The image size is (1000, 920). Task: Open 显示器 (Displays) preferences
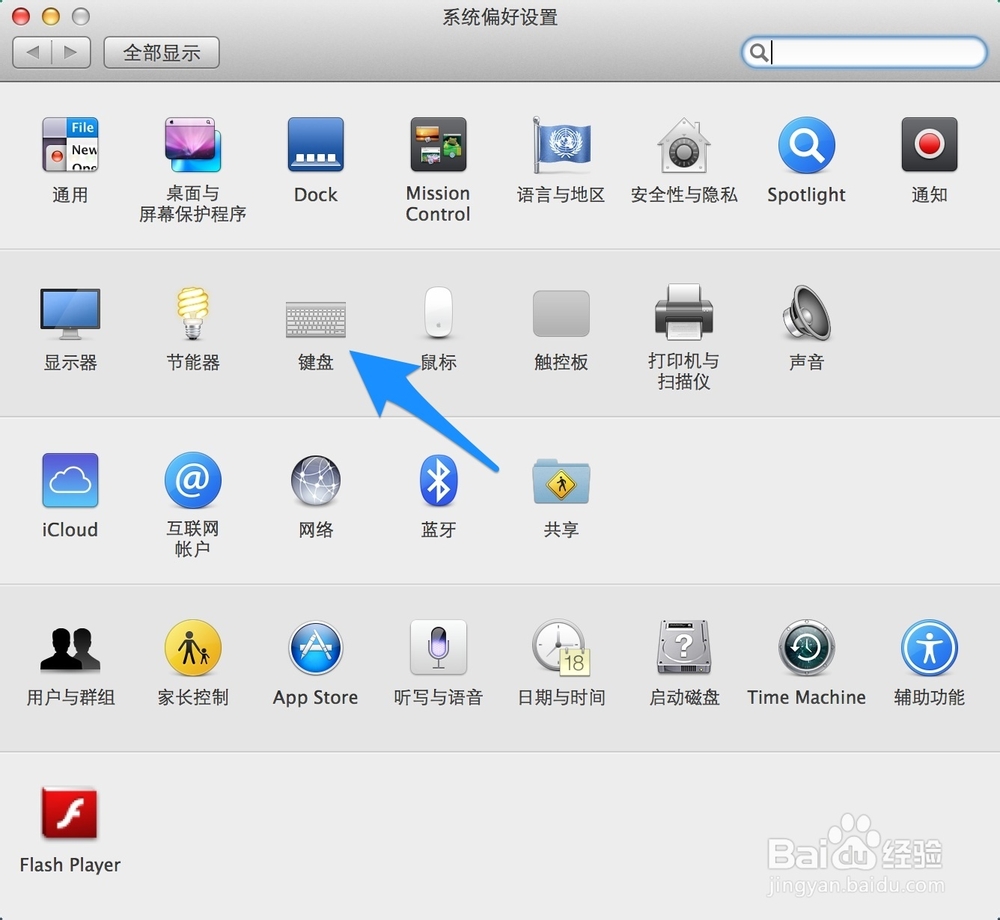(70, 313)
